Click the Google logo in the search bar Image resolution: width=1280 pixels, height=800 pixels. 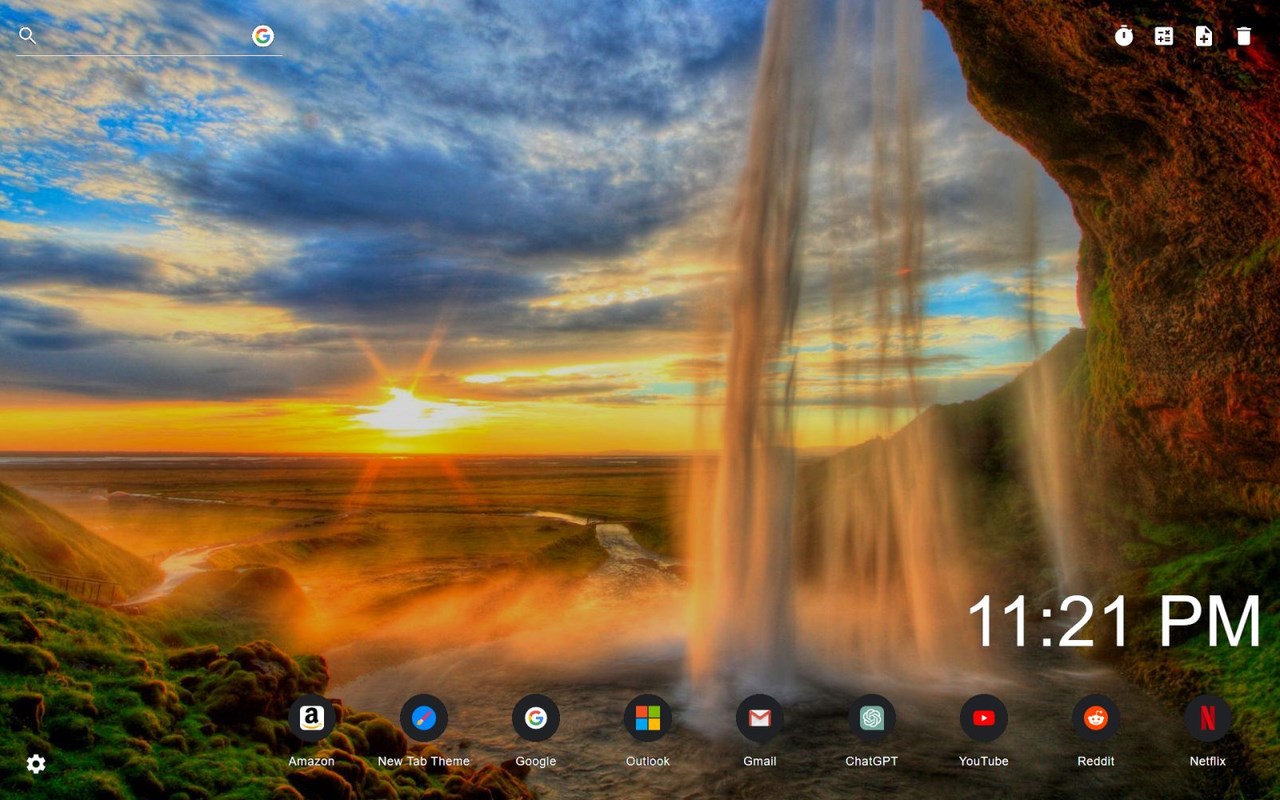point(263,36)
